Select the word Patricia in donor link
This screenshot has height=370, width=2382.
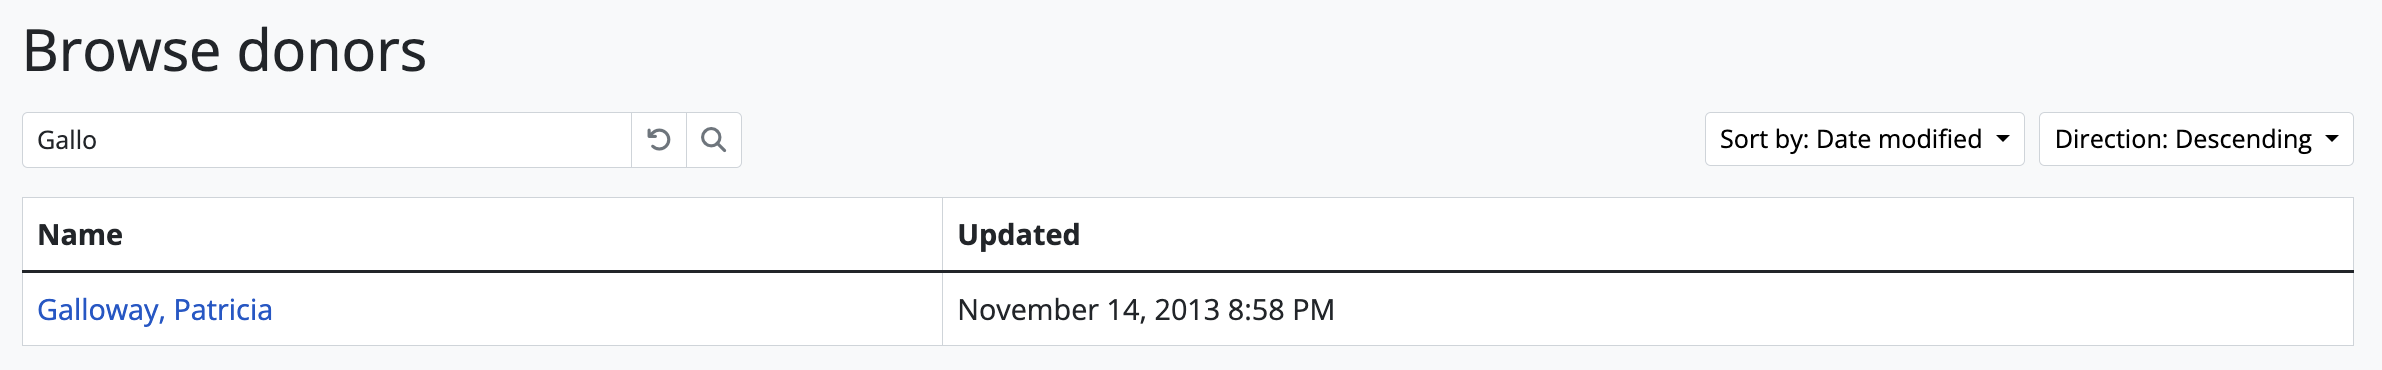(223, 310)
